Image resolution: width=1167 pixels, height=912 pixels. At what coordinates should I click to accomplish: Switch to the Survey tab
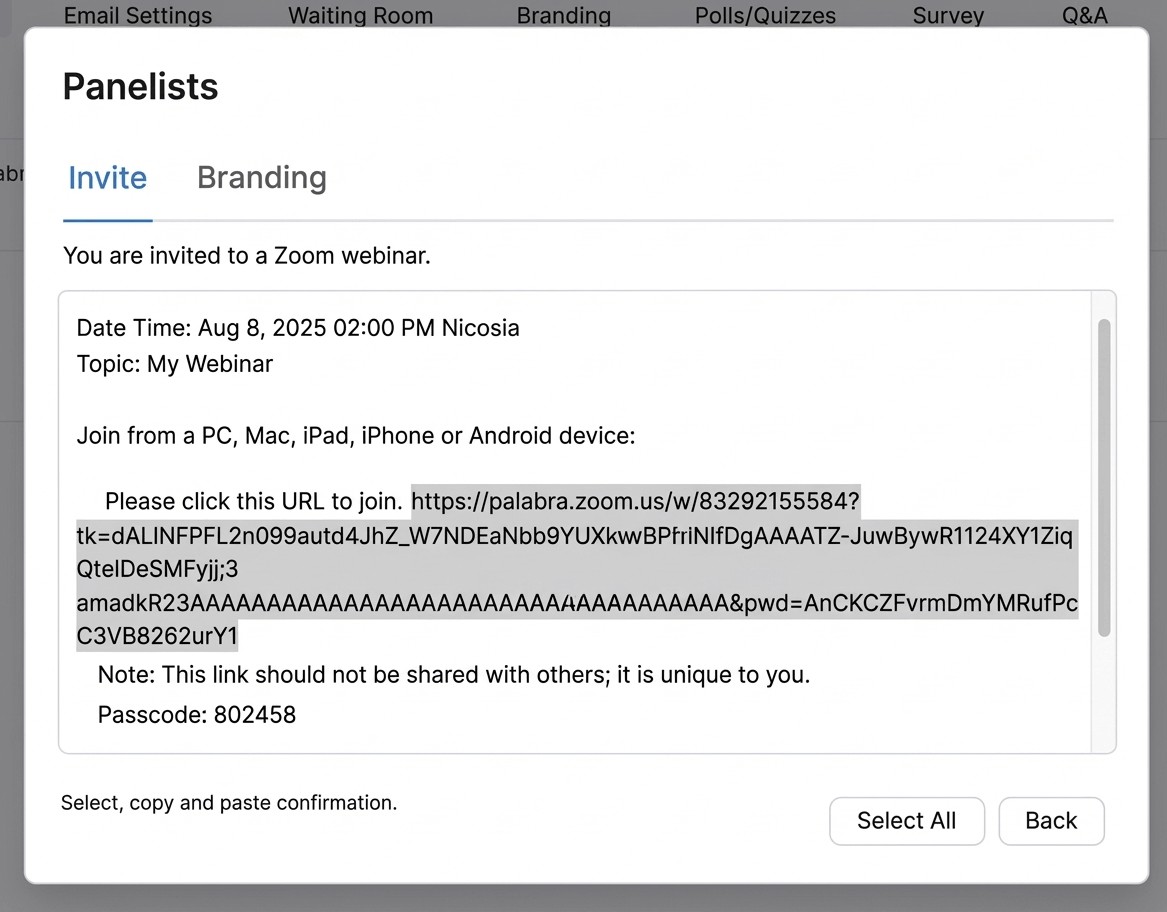coord(948,16)
